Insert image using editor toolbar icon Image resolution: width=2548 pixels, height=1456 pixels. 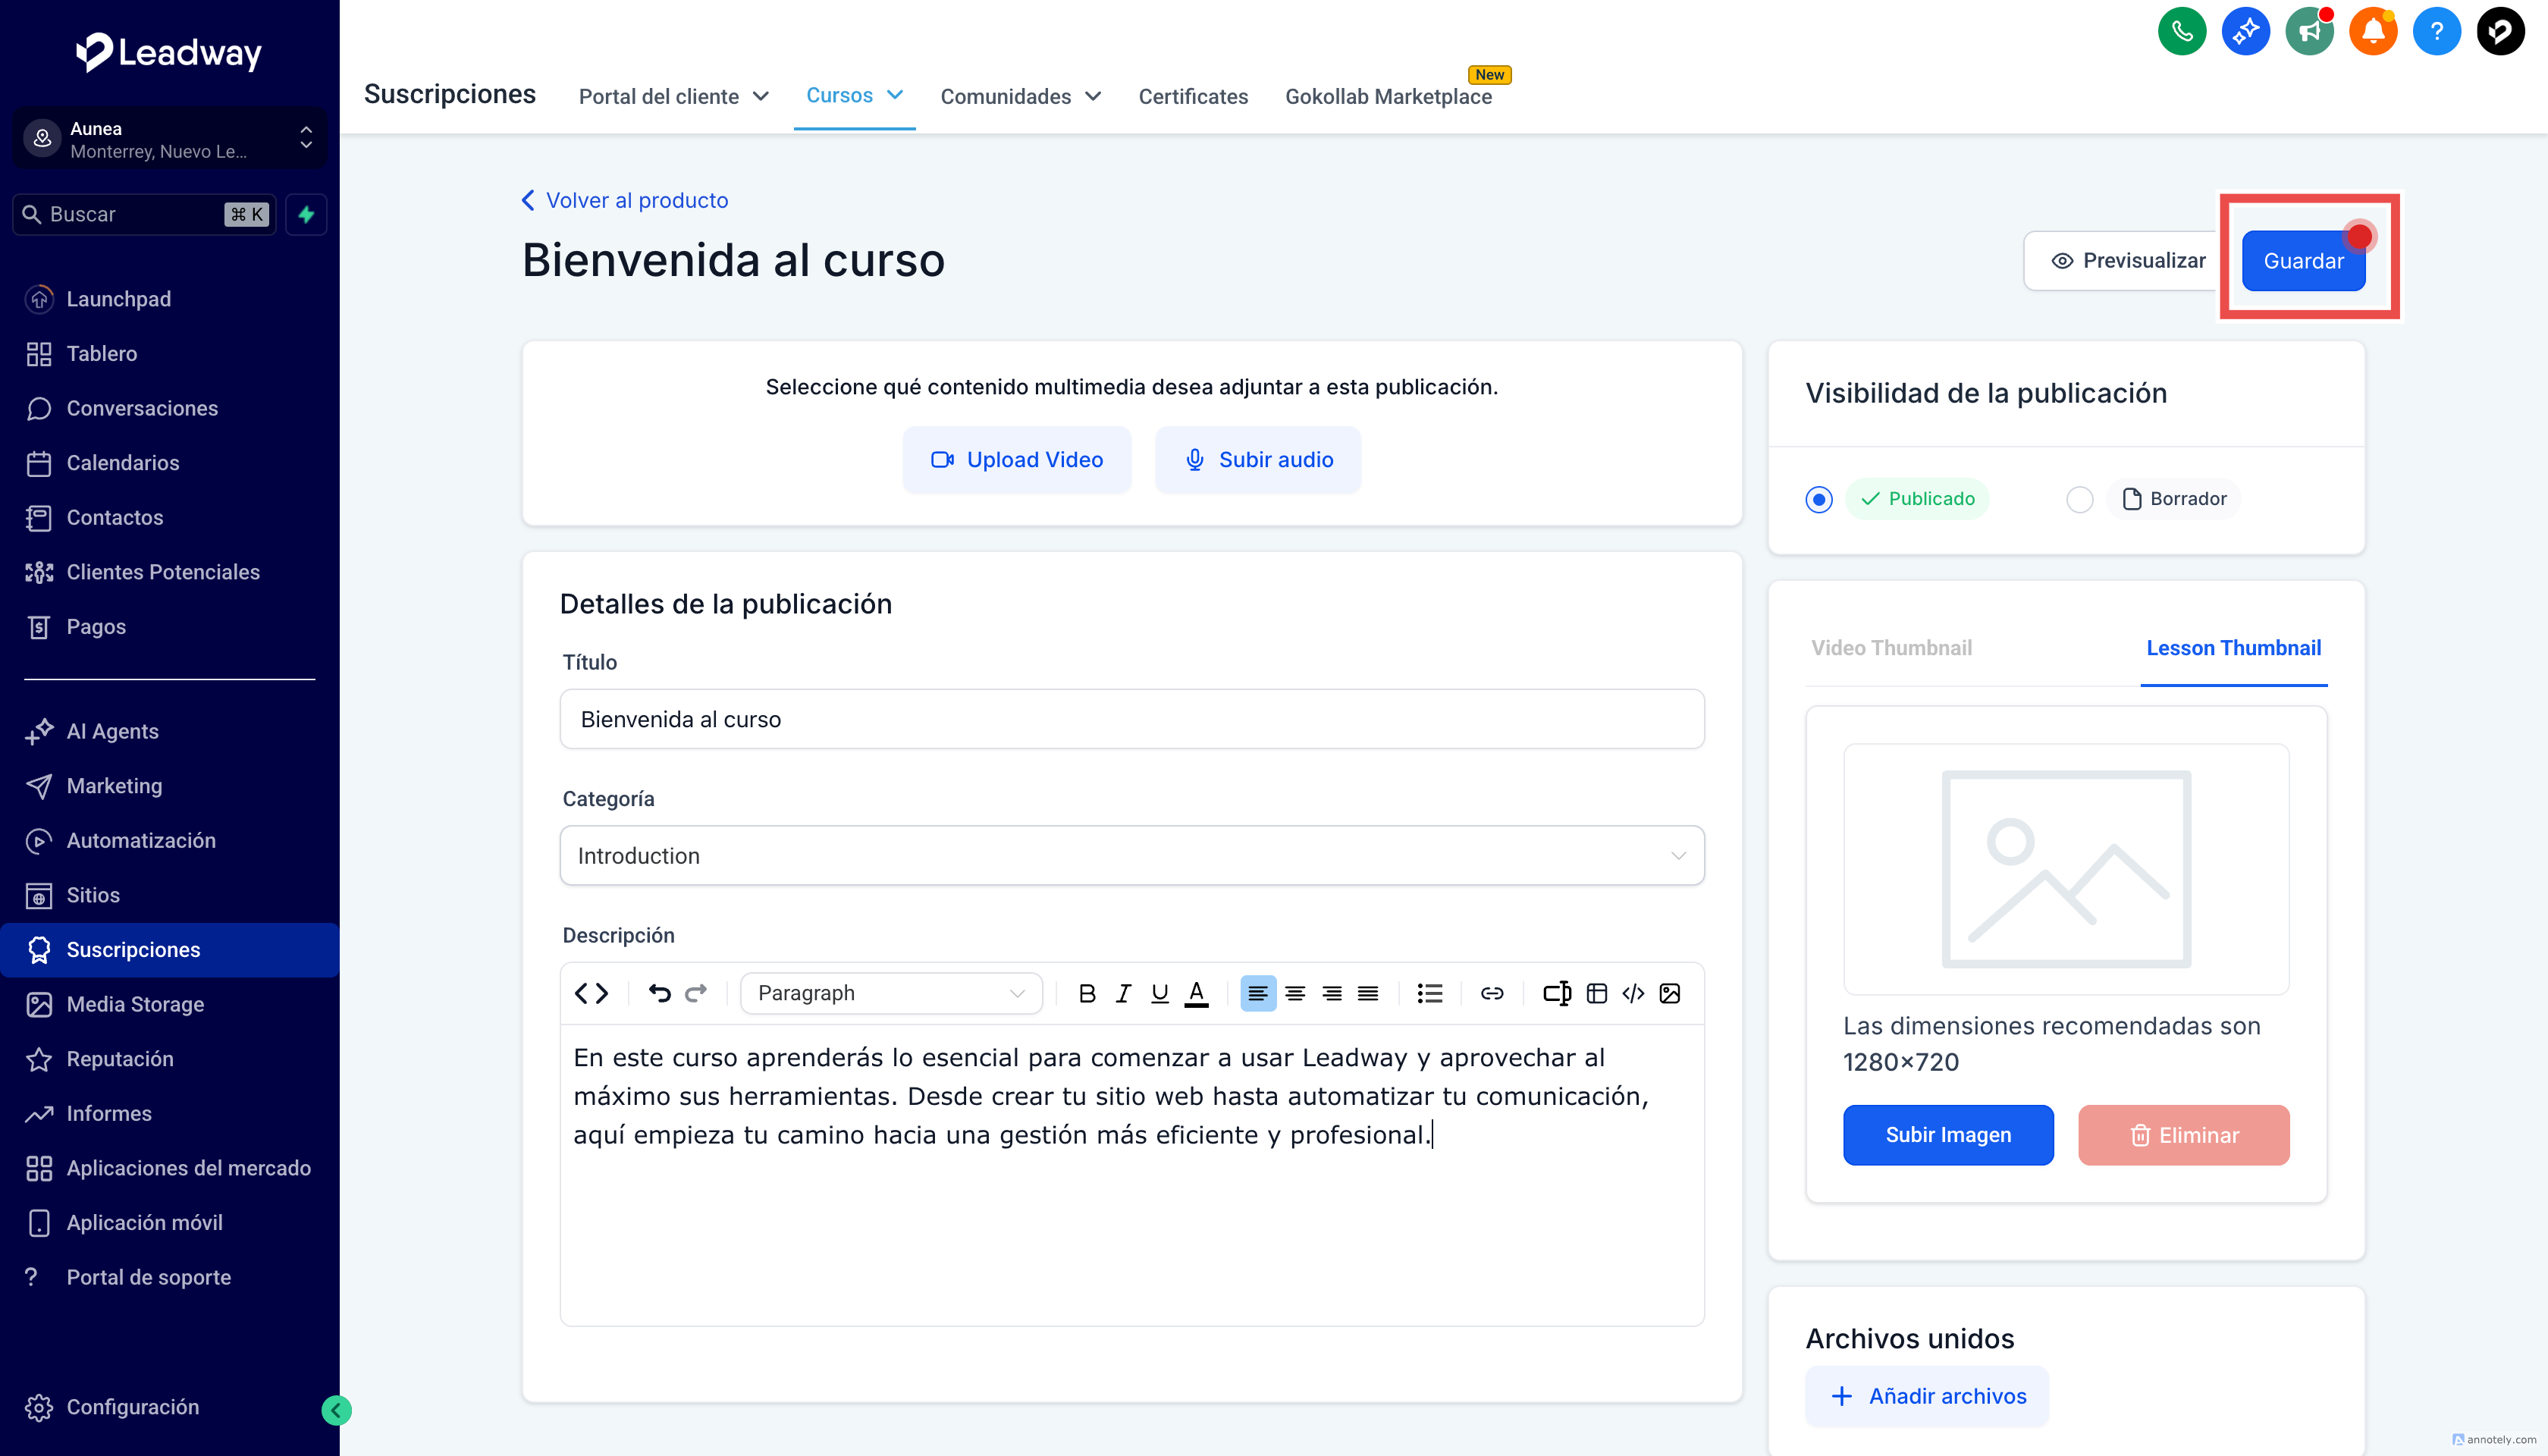pyautogui.click(x=1669, y=993)
